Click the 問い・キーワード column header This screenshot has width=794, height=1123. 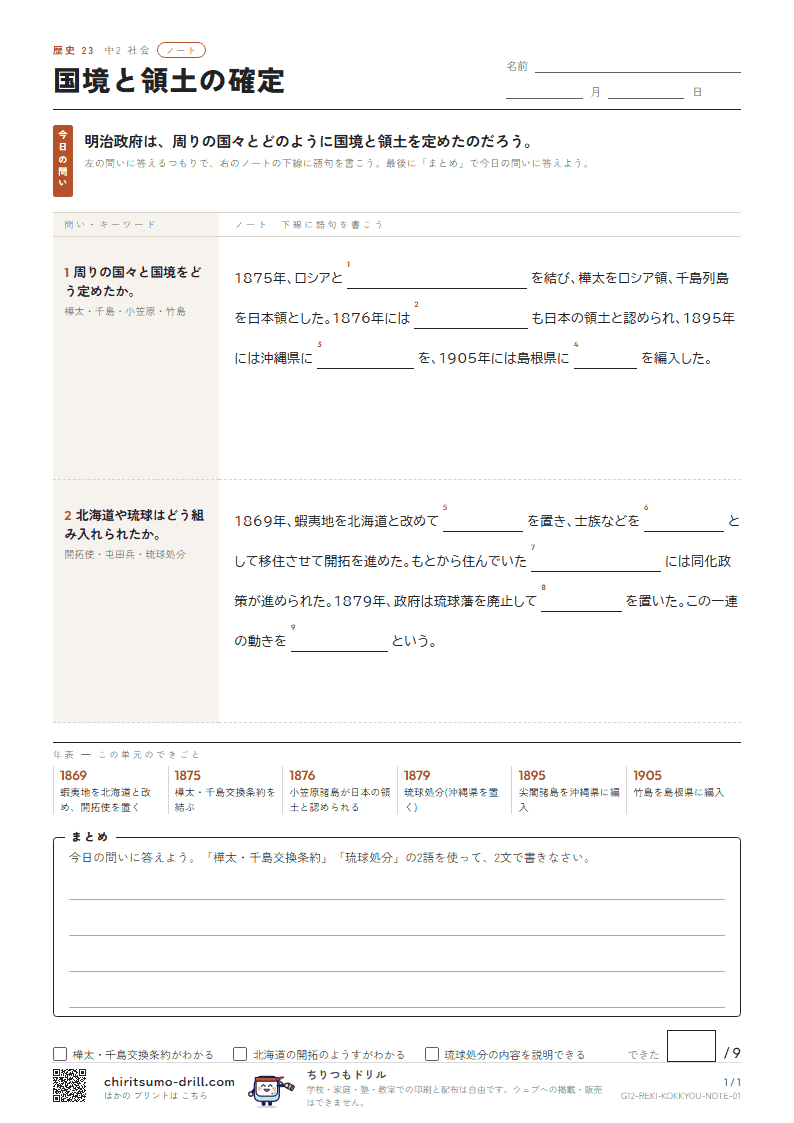(x=110, y=224)
